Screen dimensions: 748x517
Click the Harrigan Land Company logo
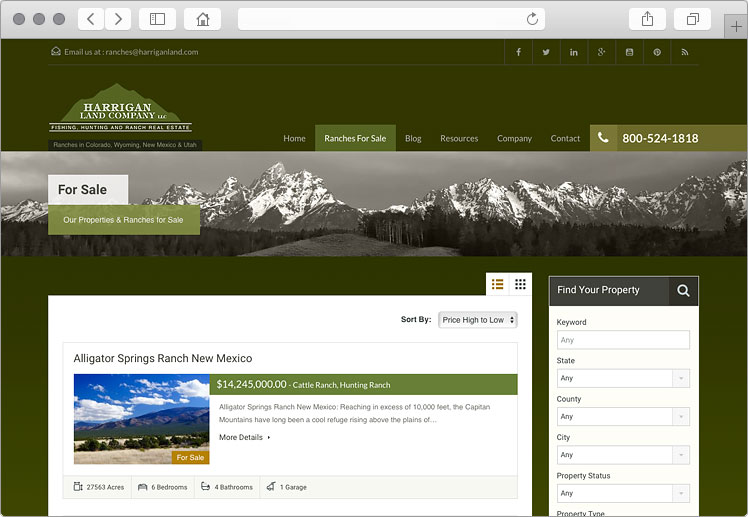(121, 108)
